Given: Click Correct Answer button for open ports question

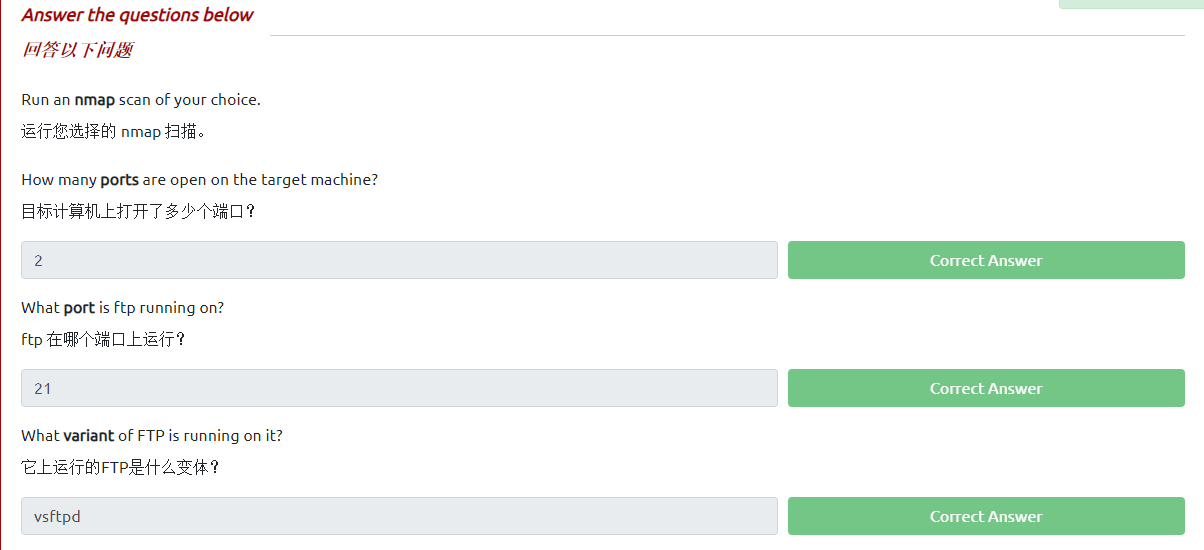Looking at the screenshot, I should [985, 260].
